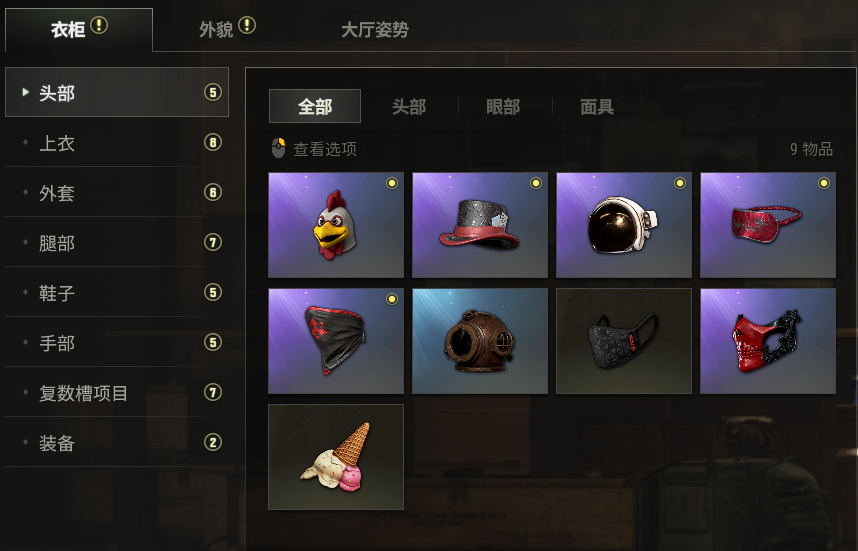Viewport: 858px width, 551px height.
Task: Filter items by 眼部
Action: coord(503,107)
